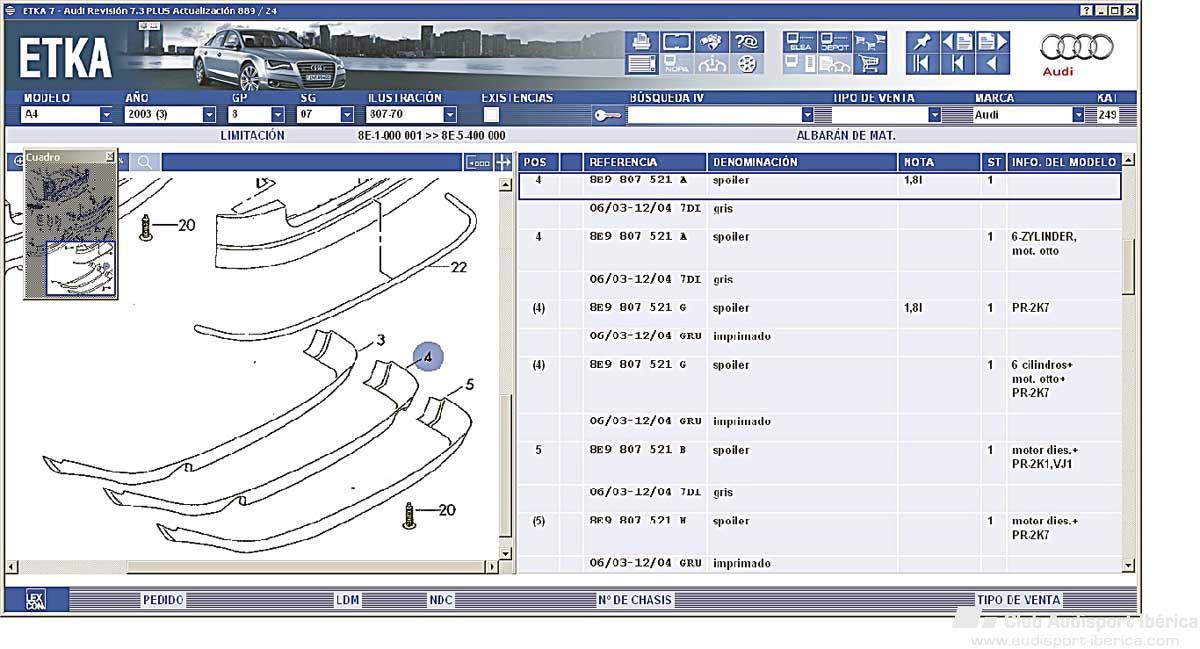Click the plain left triangle back icon
Screen dimensions: 1200x649
992,65
